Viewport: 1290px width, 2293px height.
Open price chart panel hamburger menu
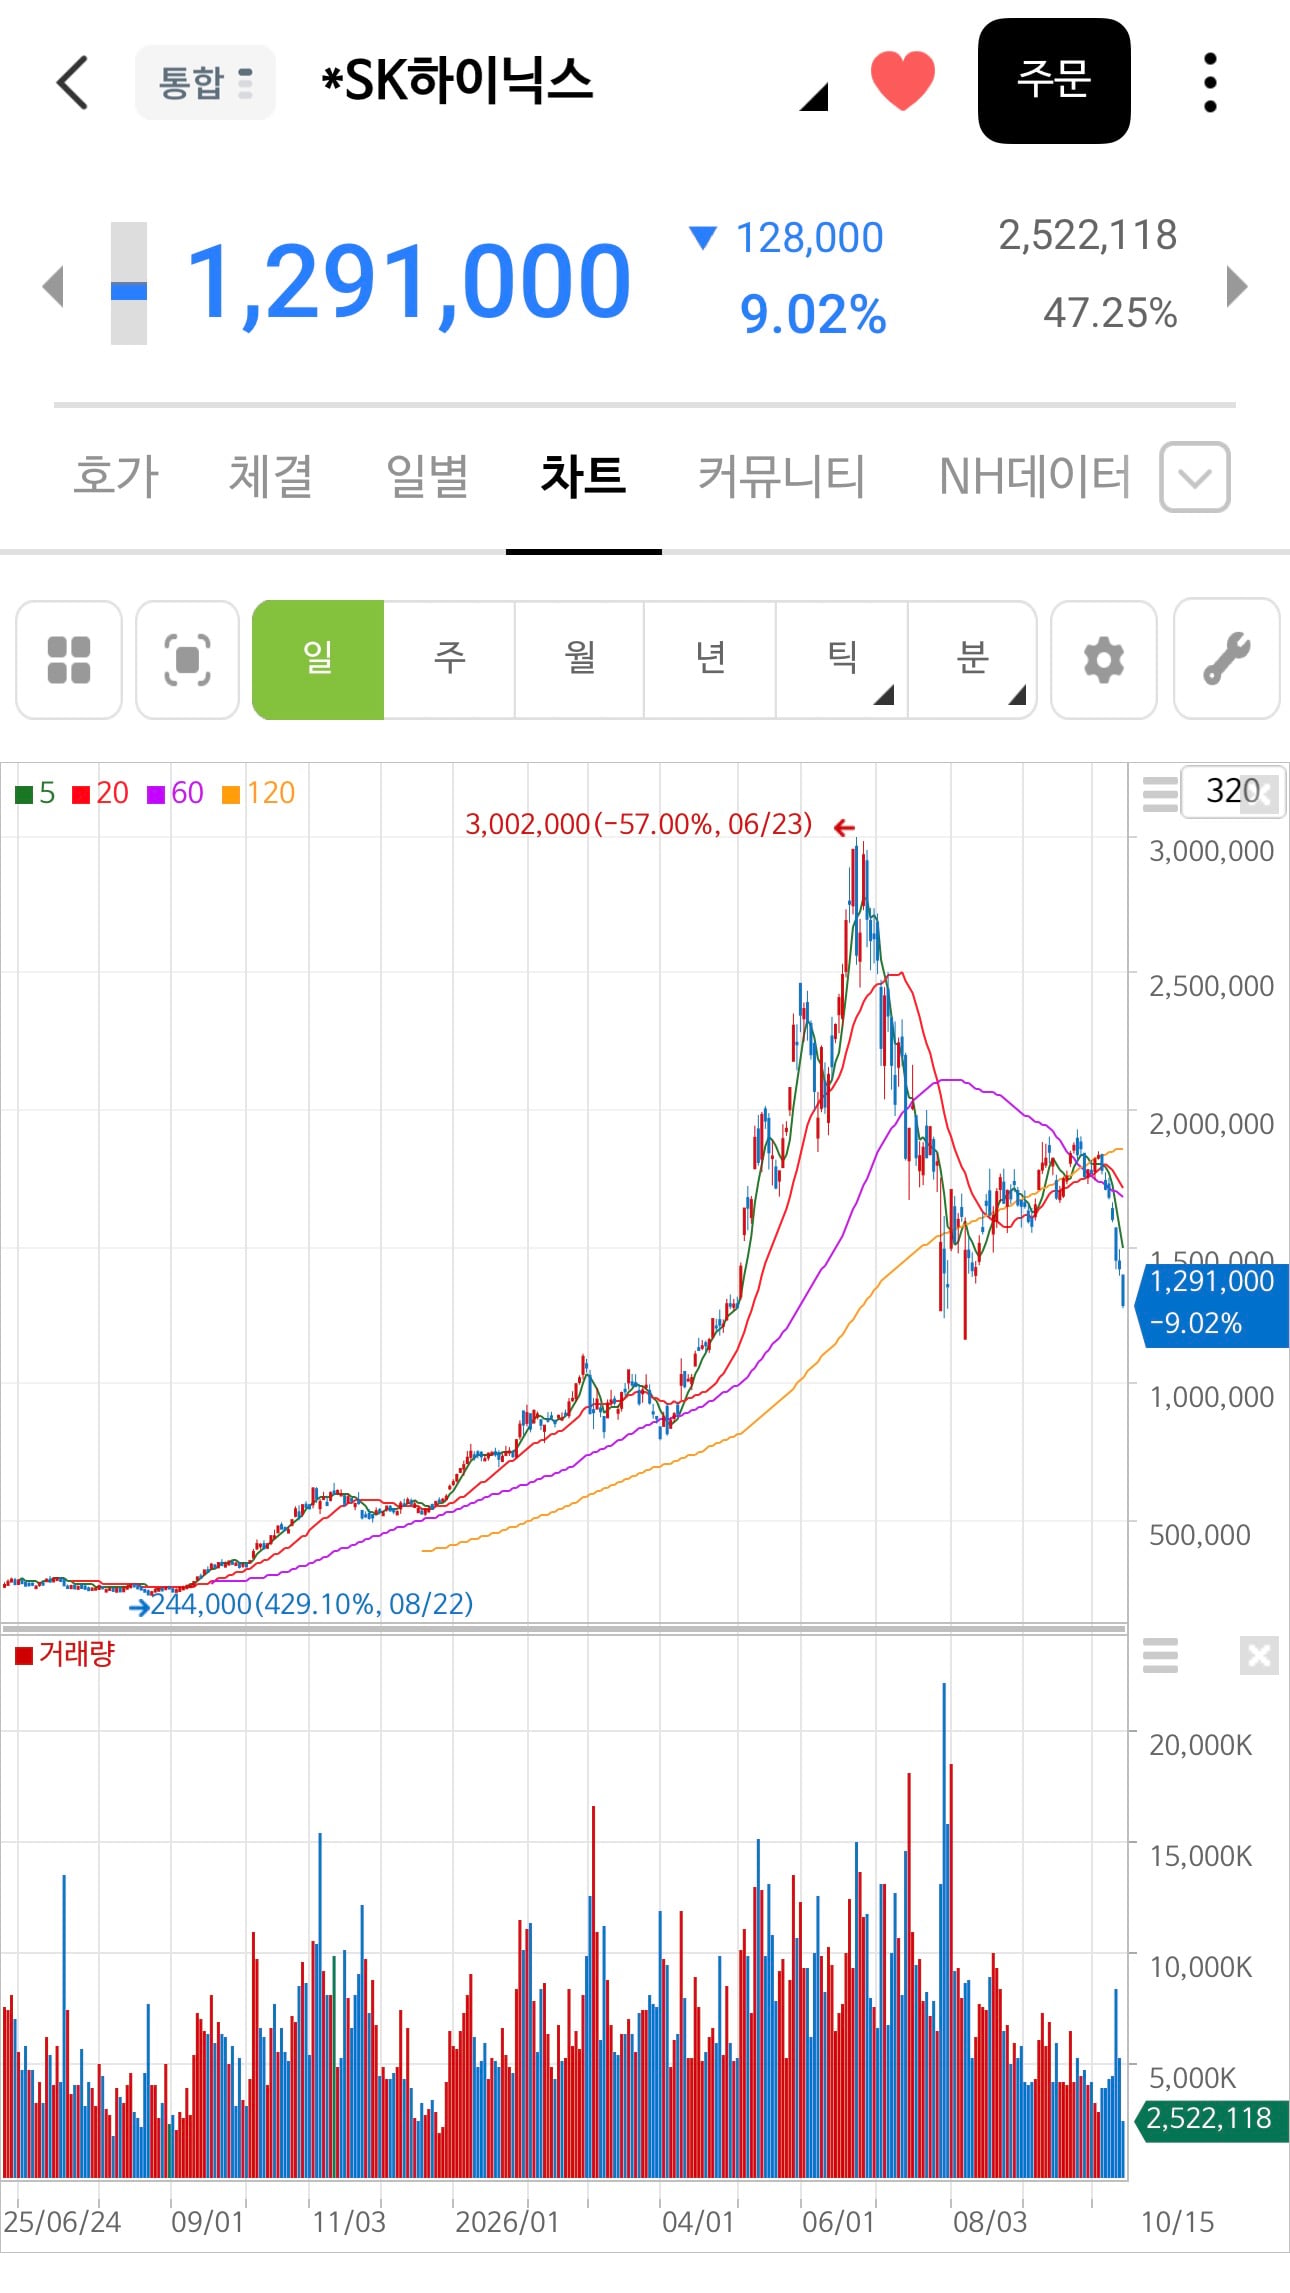1160,795
